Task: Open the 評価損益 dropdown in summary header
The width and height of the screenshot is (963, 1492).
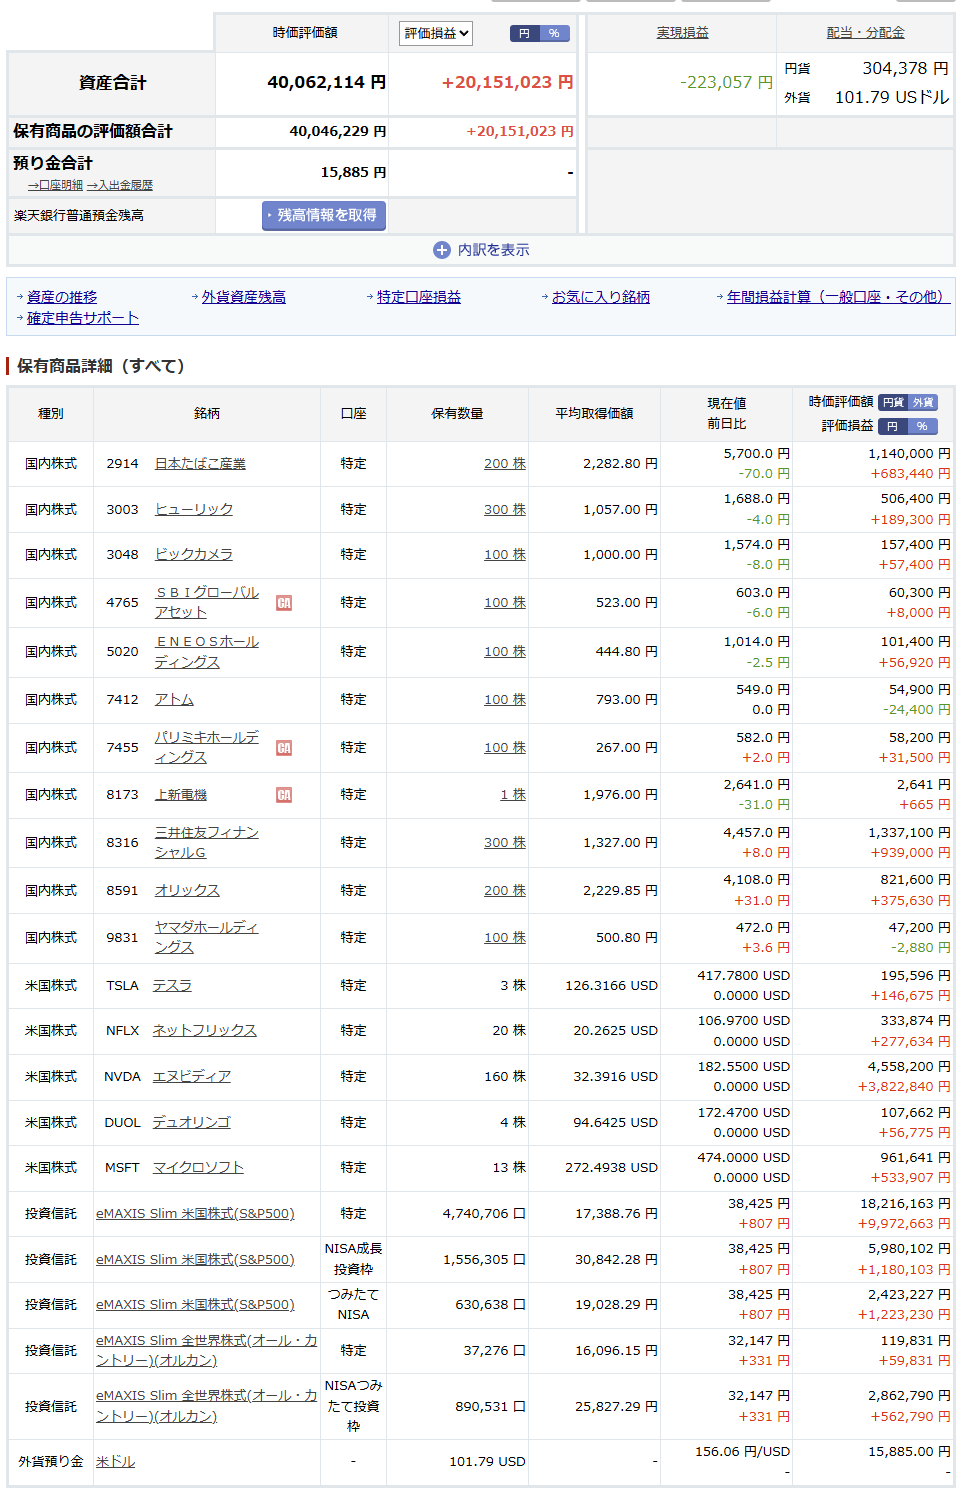Action: click(435, 33)
